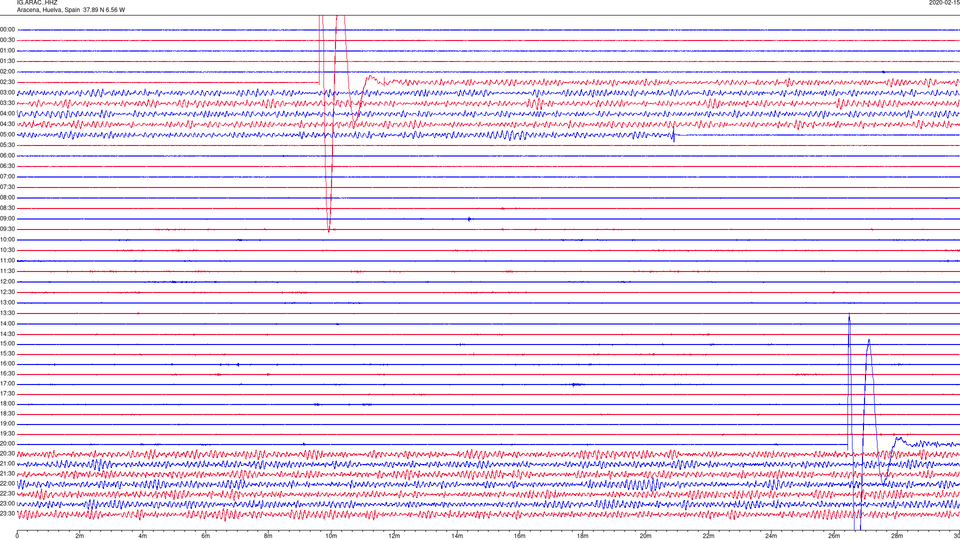Select the 00:30 trace time label

[x=7, y=40]
